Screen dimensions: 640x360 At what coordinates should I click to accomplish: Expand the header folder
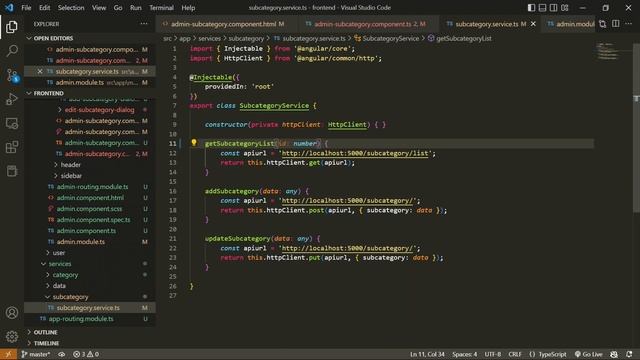click(71, 165)
